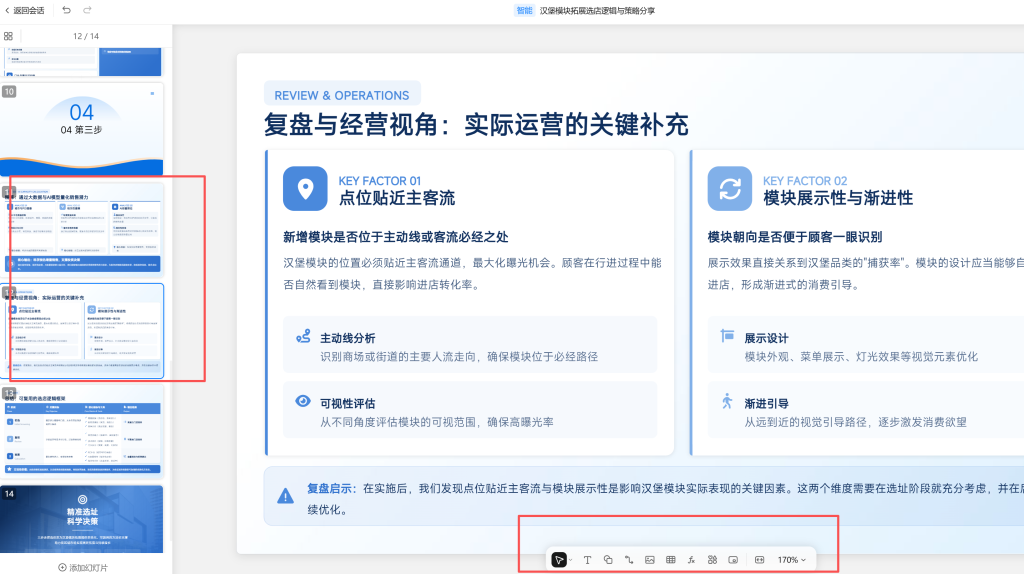Image resolution: width=1024 pixels, height=574 pixels.
Task: Click the paragraph starting 汉堡模块的位置必须贴近
Action: coord(472,274)
